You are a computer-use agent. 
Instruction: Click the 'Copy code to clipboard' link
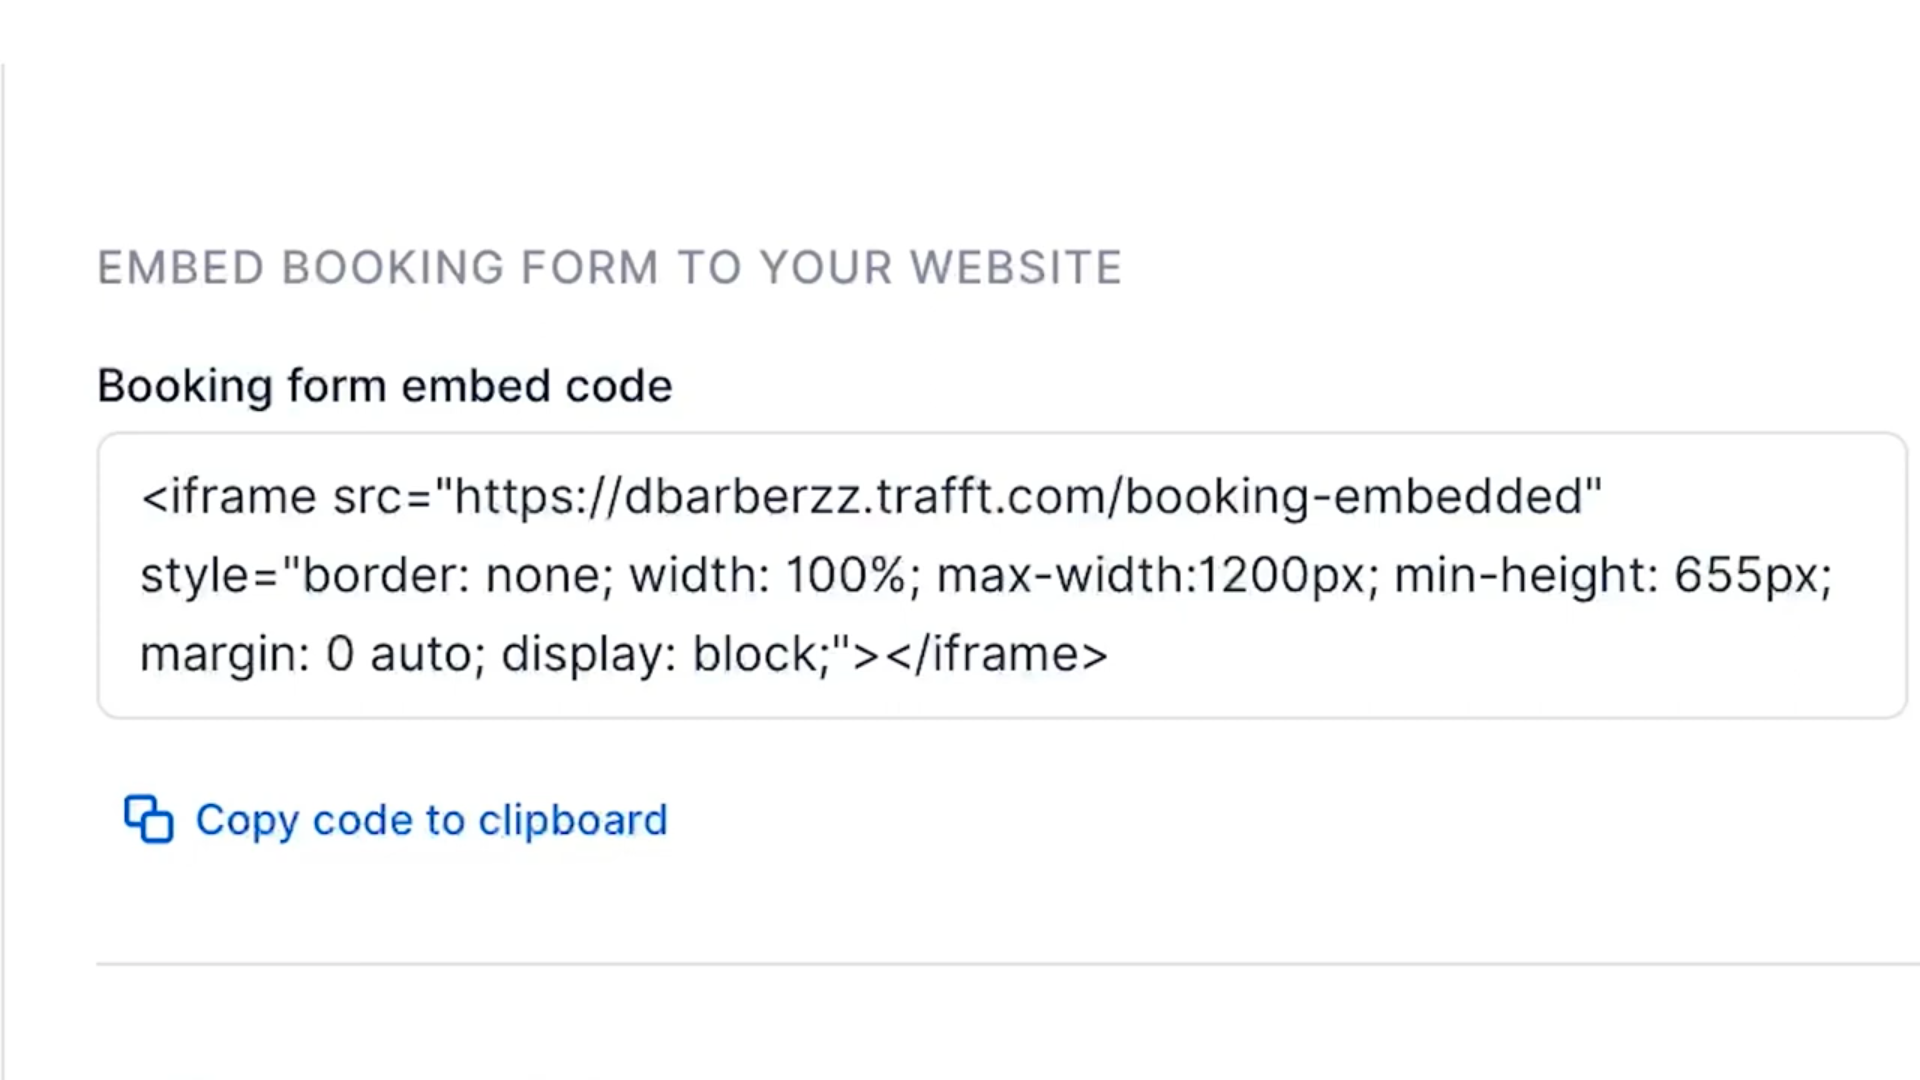click(431, 819)
